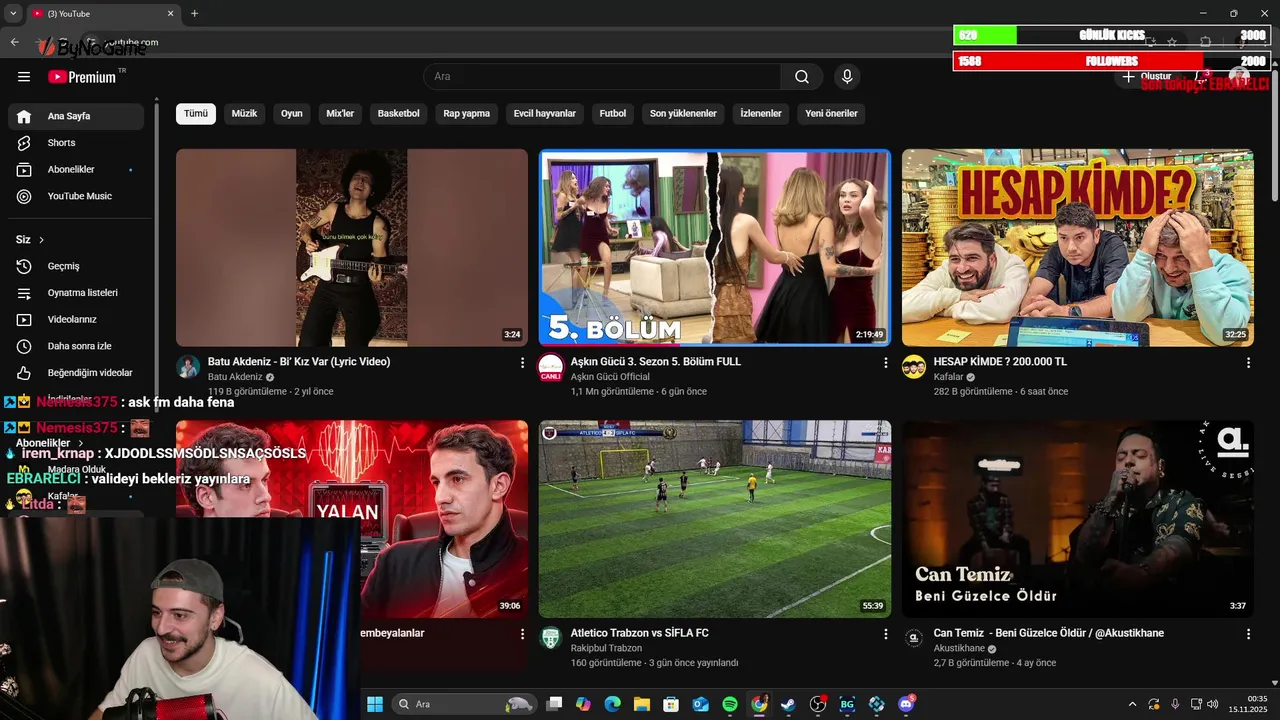Click Kafalar channel avatar
The height and width of the screenshot is (720, 1280).
[914, 367]
